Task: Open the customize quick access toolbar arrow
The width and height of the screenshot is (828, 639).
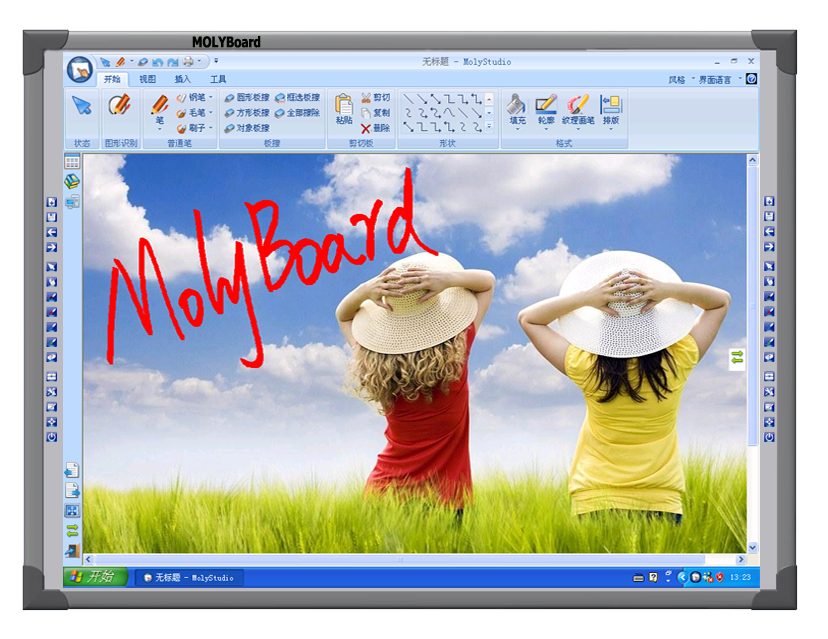Action: [216, 61]
